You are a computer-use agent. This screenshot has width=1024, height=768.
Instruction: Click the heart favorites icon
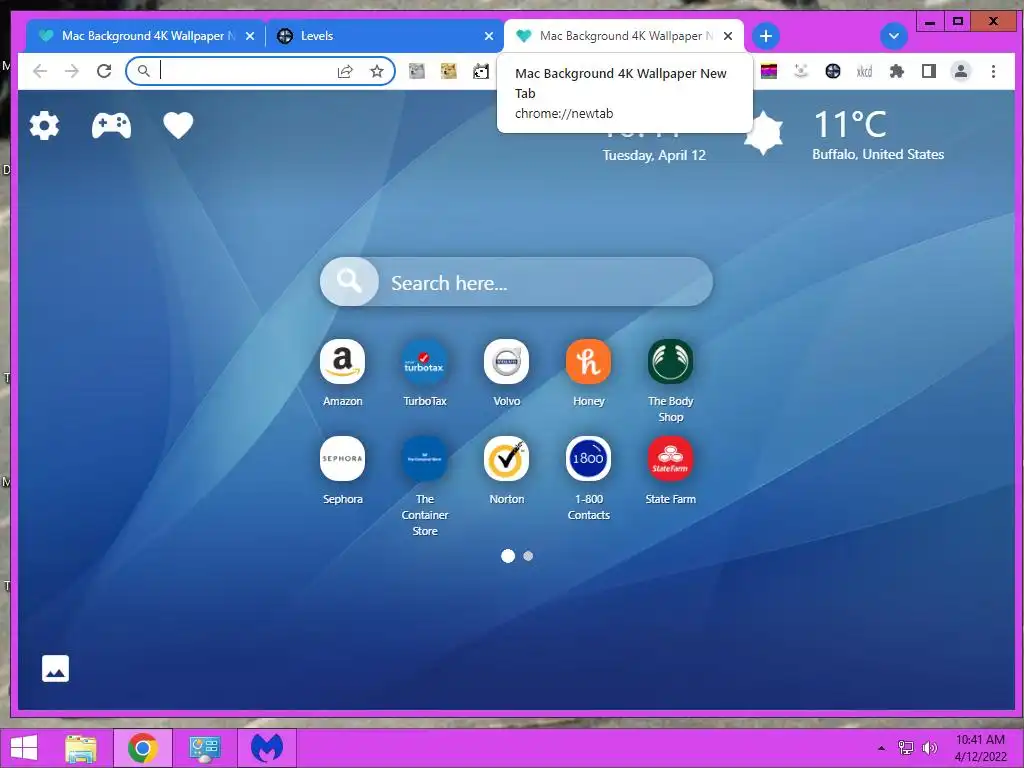(x=178, y=125)
